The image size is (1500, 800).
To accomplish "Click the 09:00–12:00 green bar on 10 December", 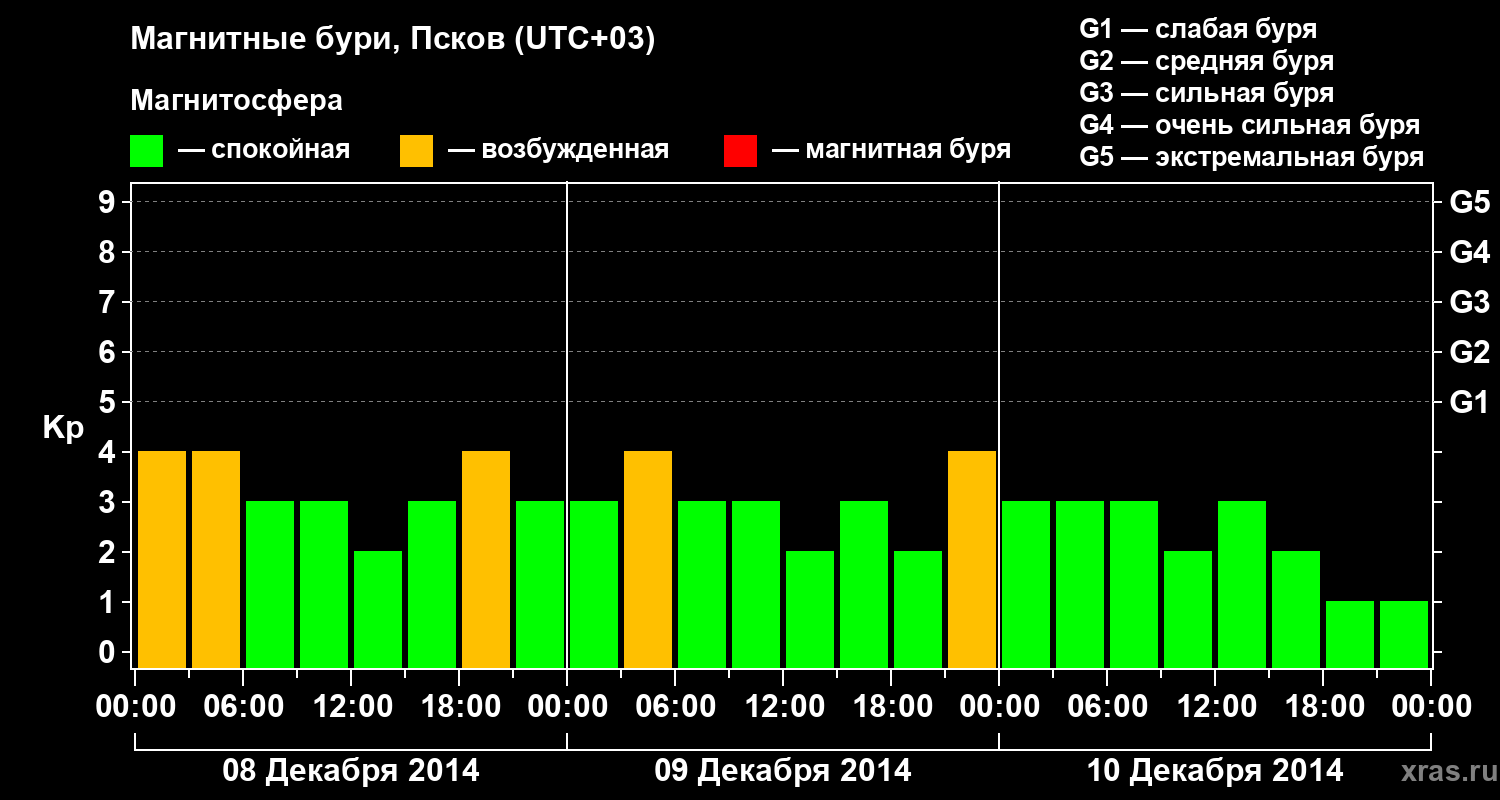I will pyautogui.click(x=1188, y=609).
